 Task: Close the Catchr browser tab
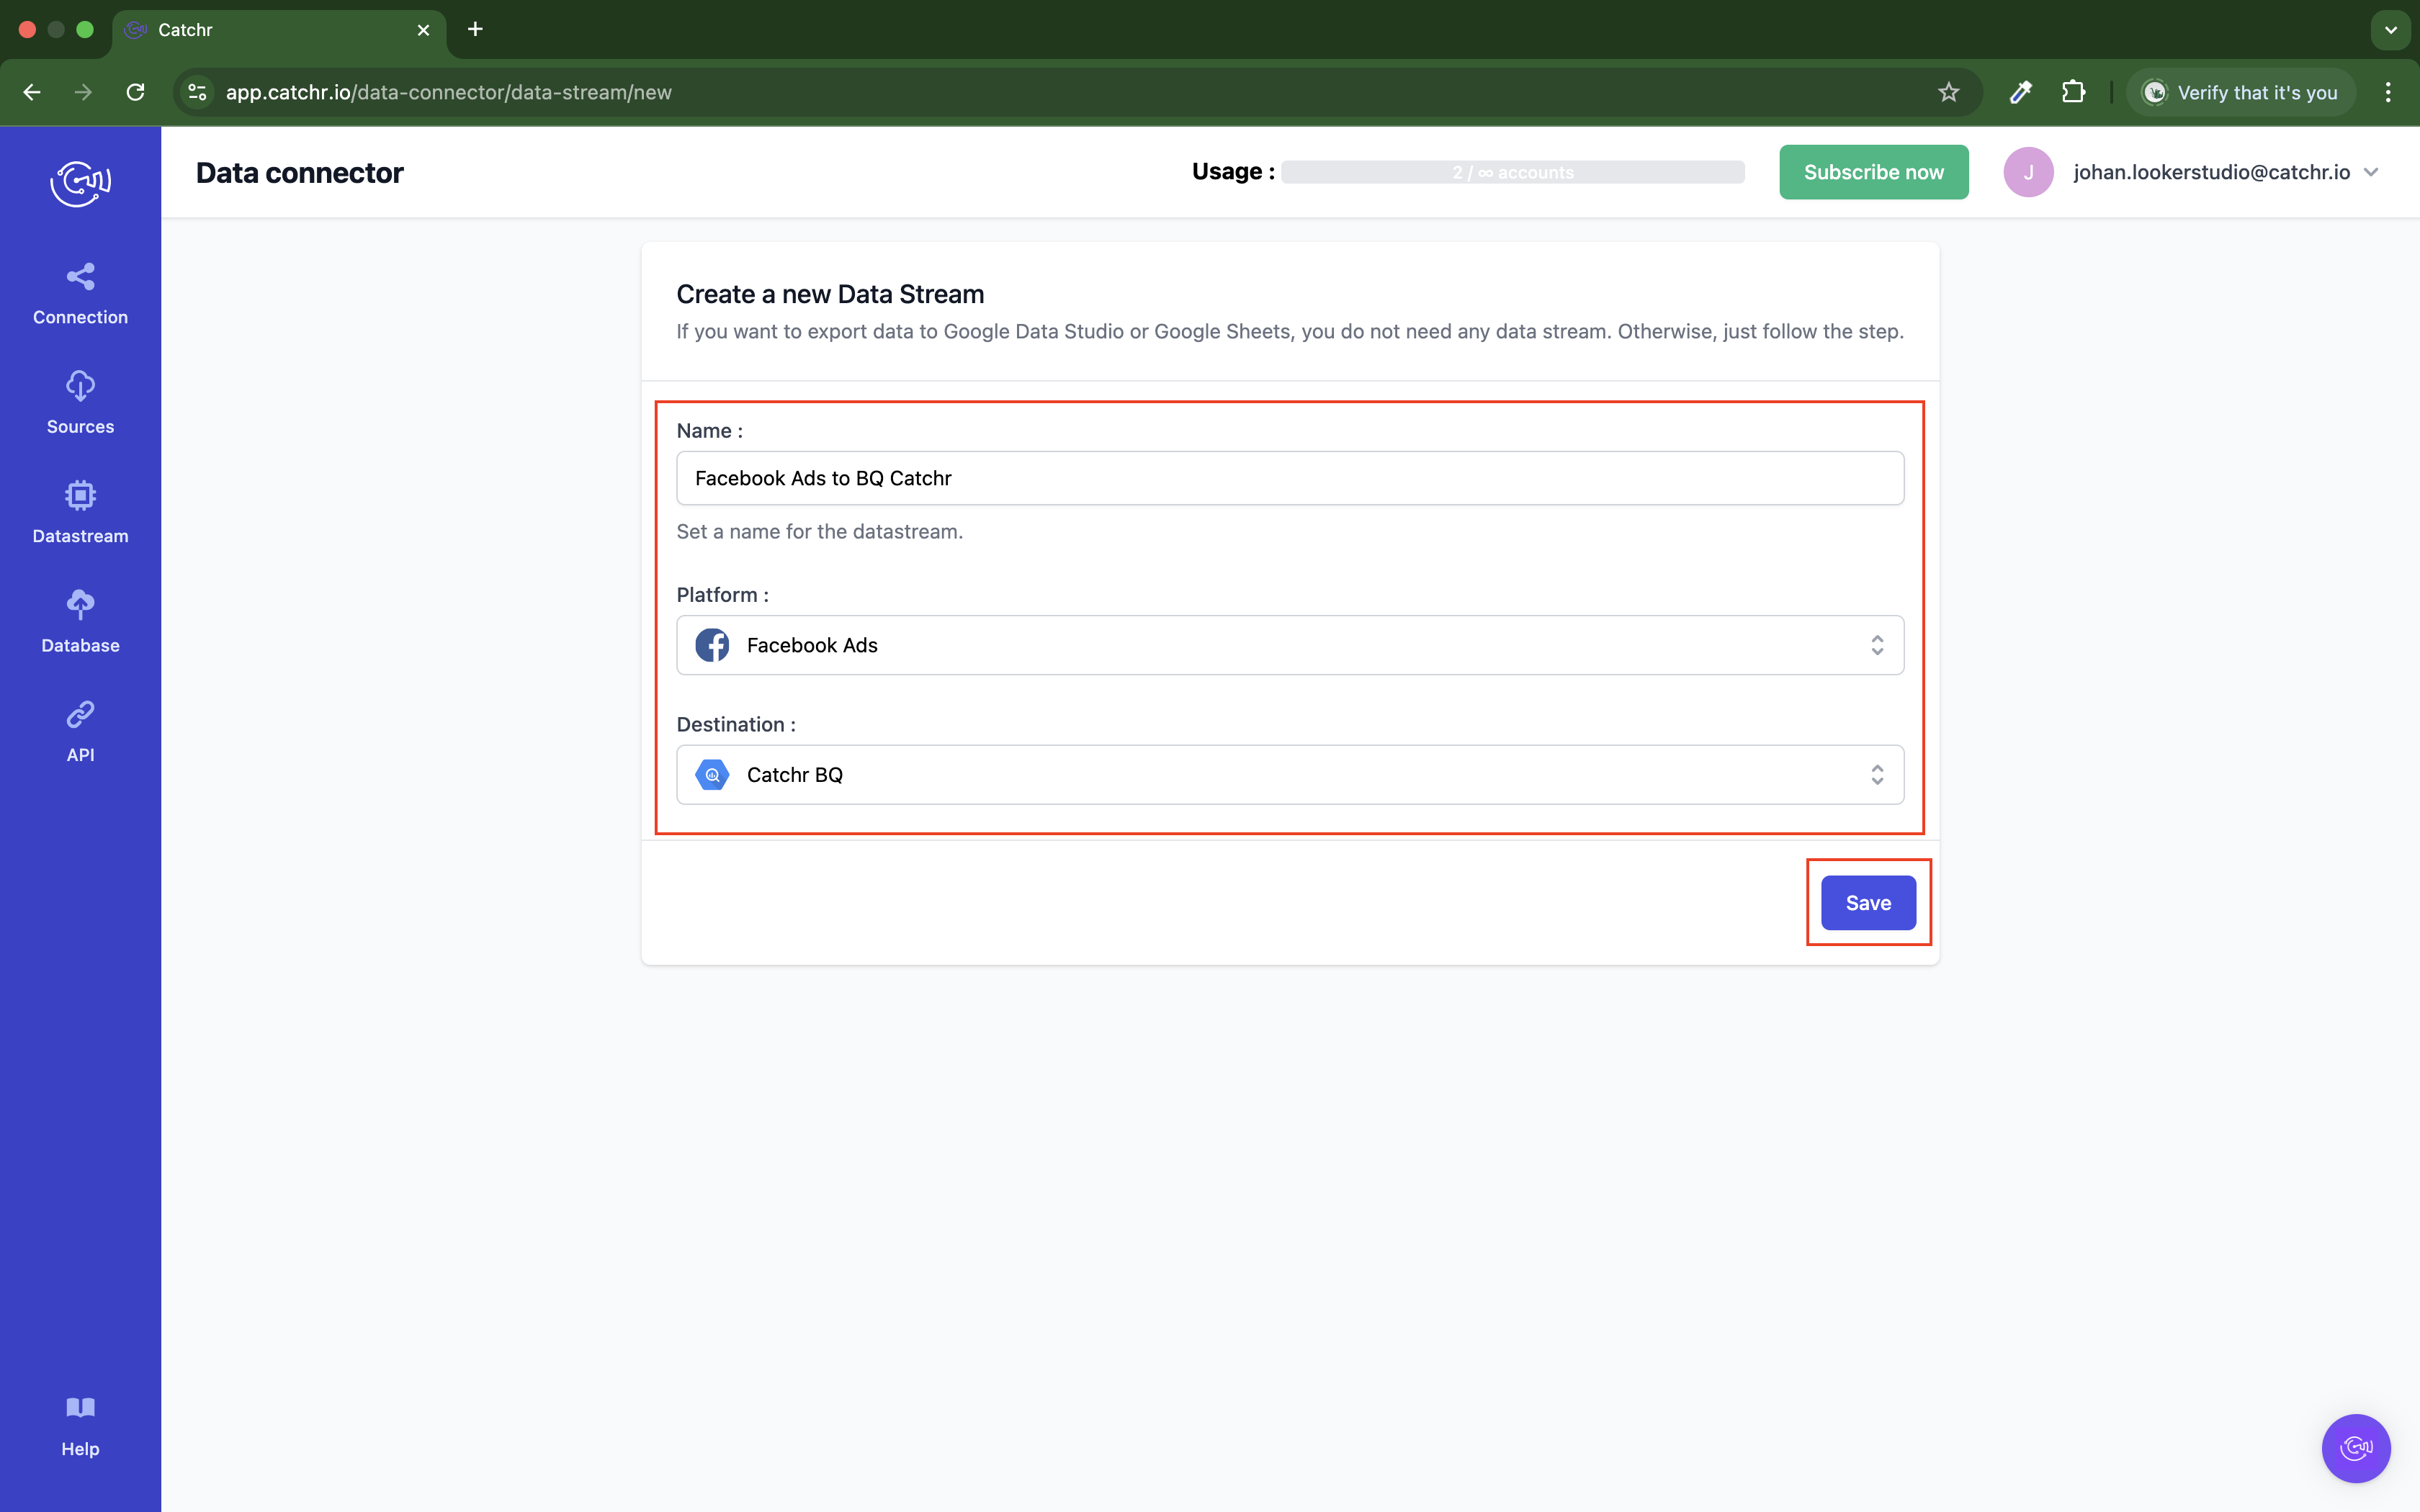pyautogui.click(x=423, y=30)
